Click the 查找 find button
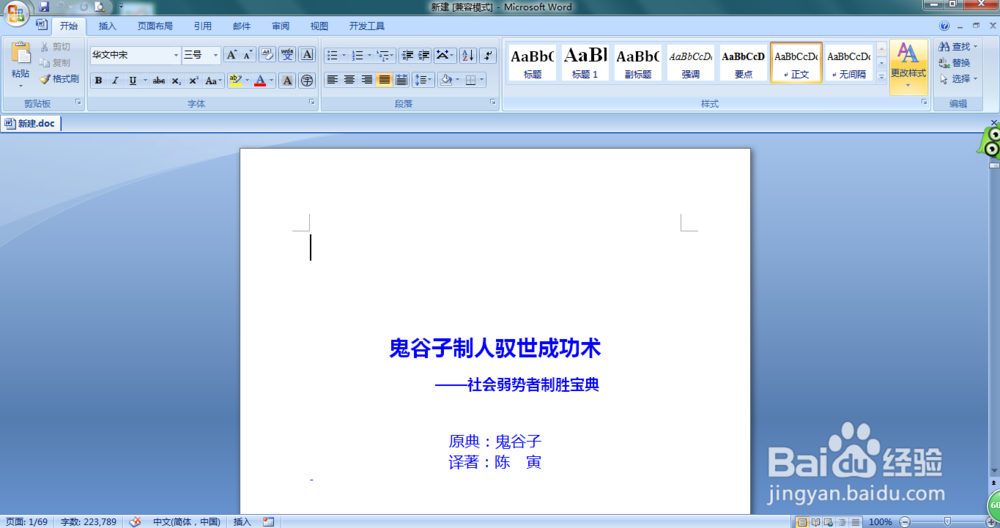Screen dimensions: 1000x528 click(958, 47)
